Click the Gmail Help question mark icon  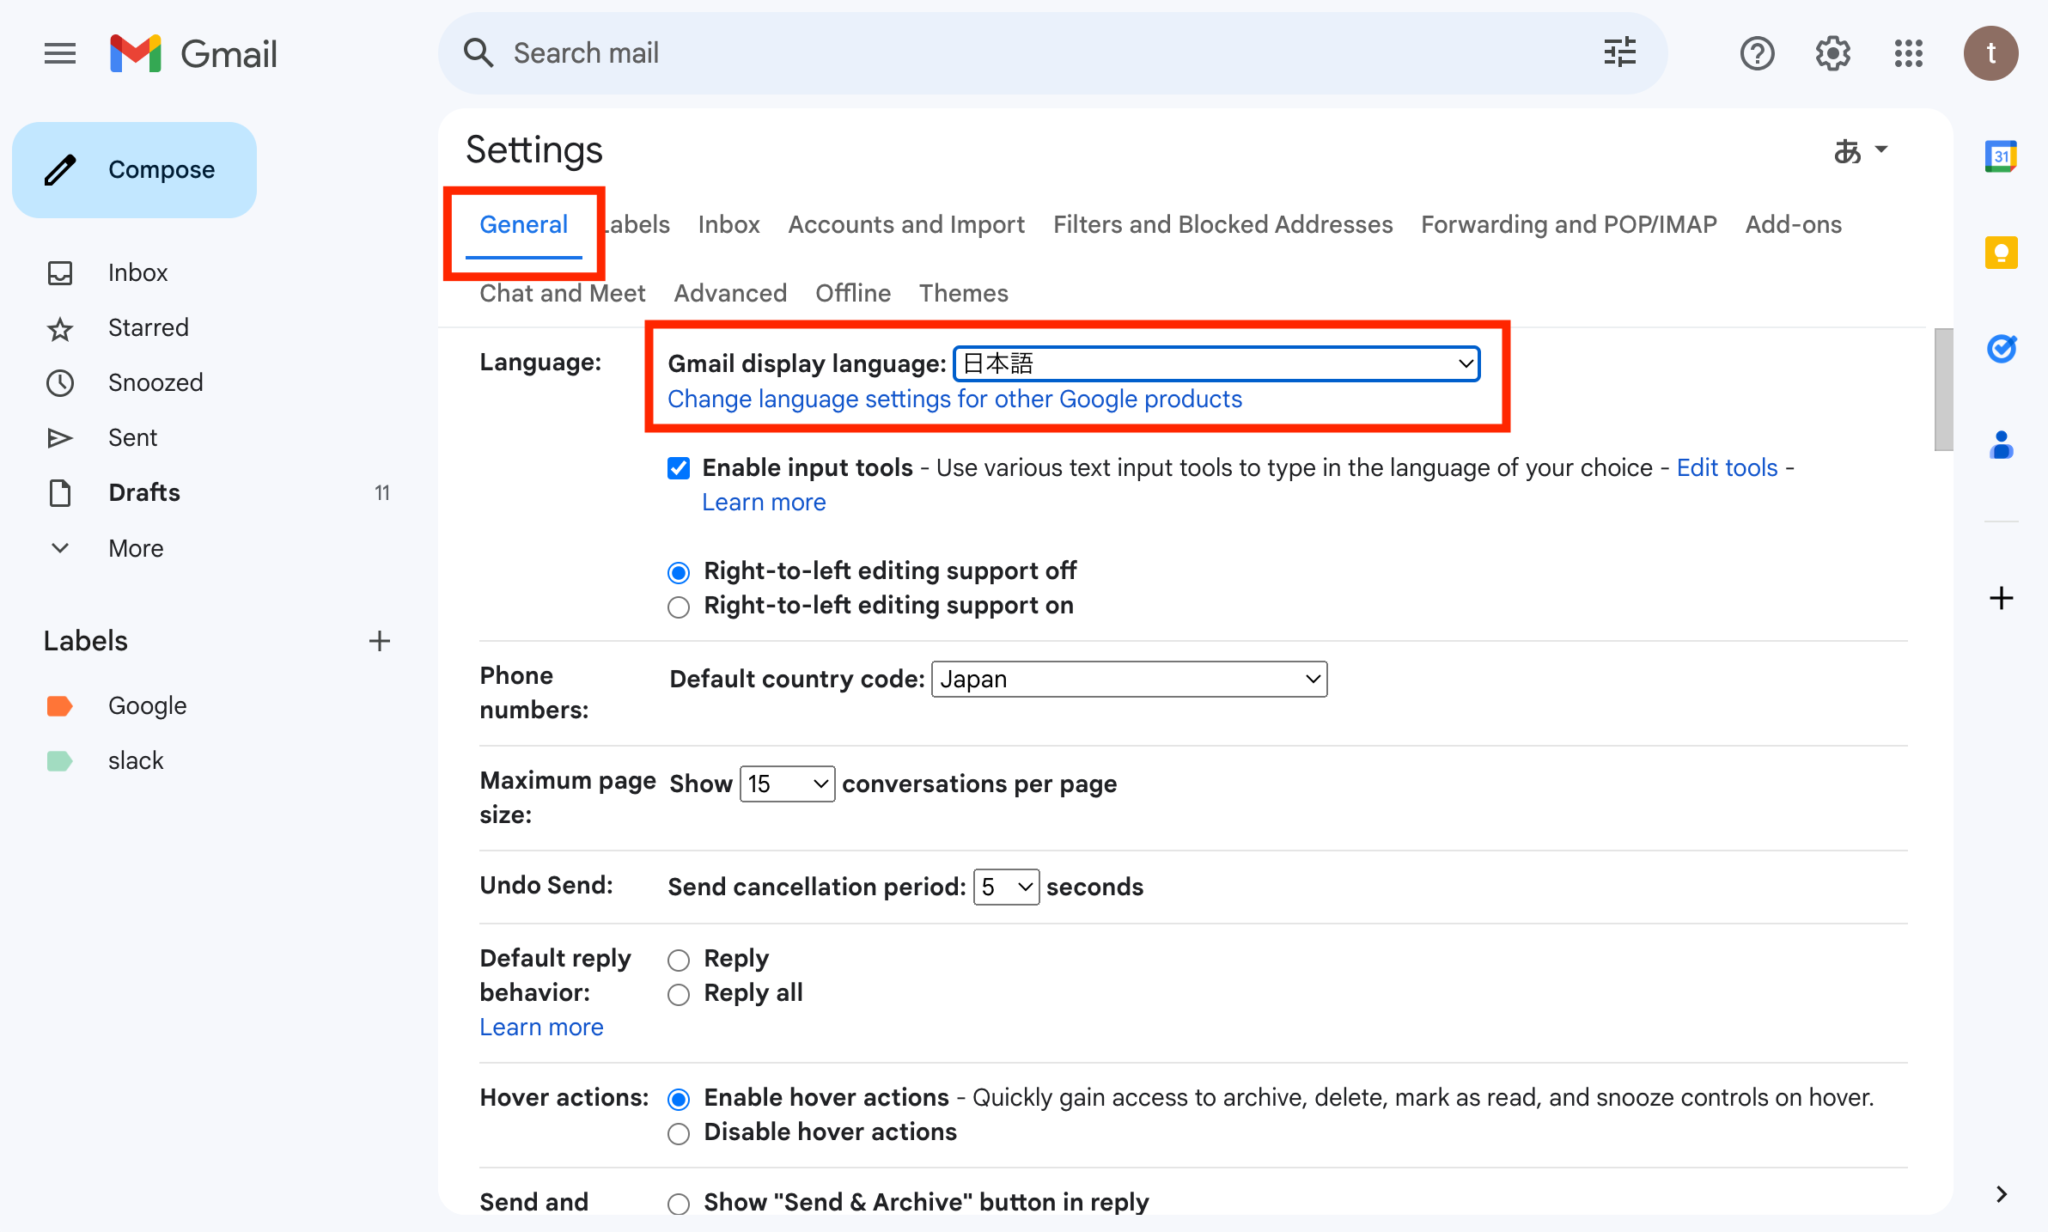click(x=1757, y=53)
